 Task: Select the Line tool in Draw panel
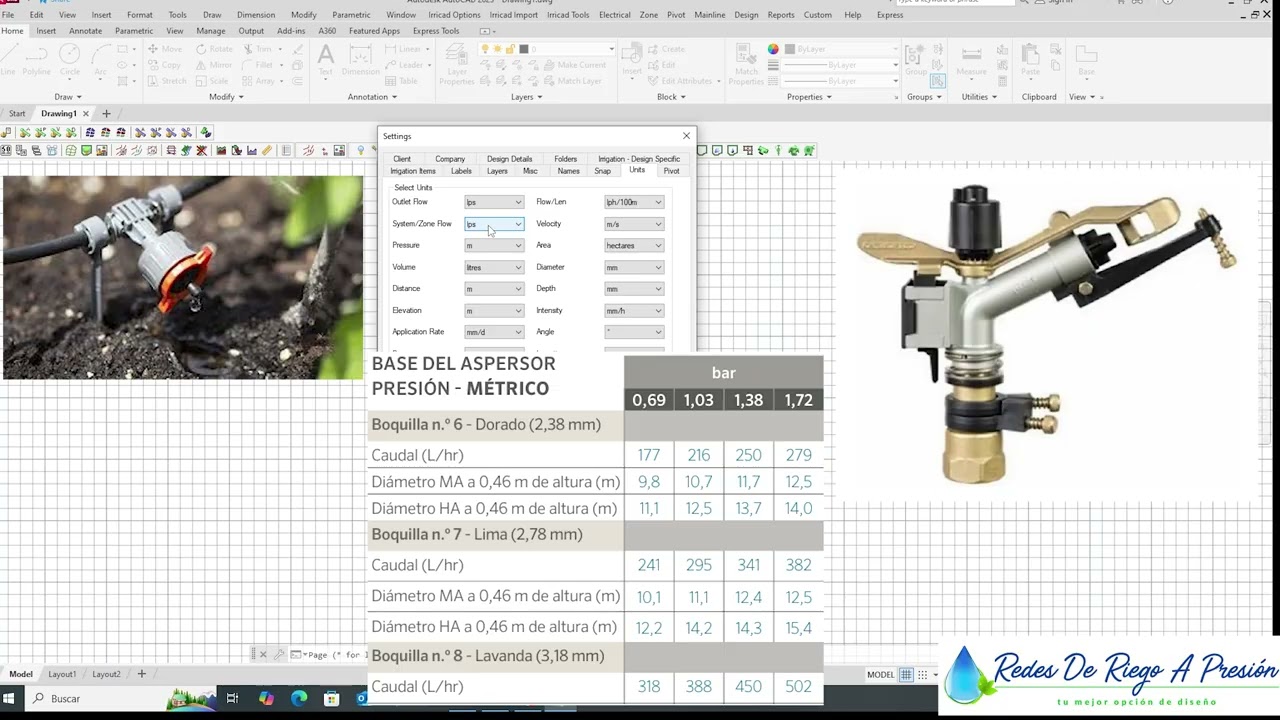(8, 59)
